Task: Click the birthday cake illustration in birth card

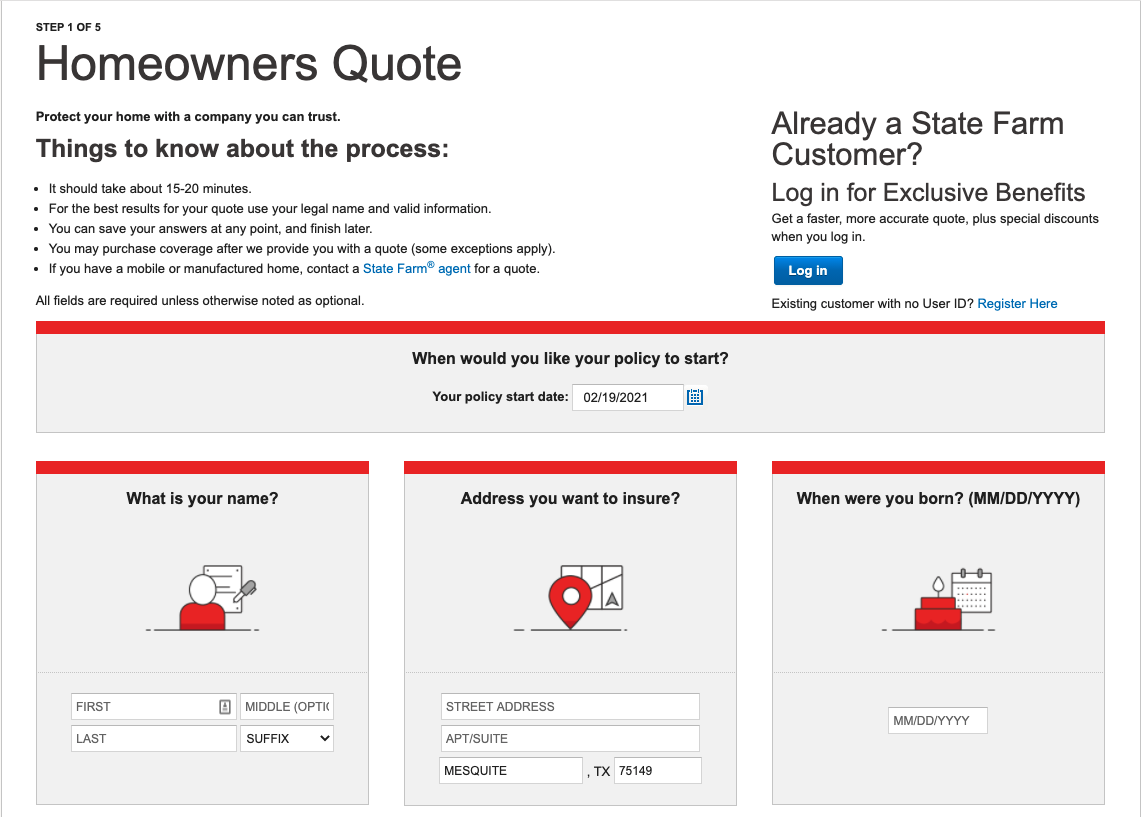Action: (x=937, y=598)
